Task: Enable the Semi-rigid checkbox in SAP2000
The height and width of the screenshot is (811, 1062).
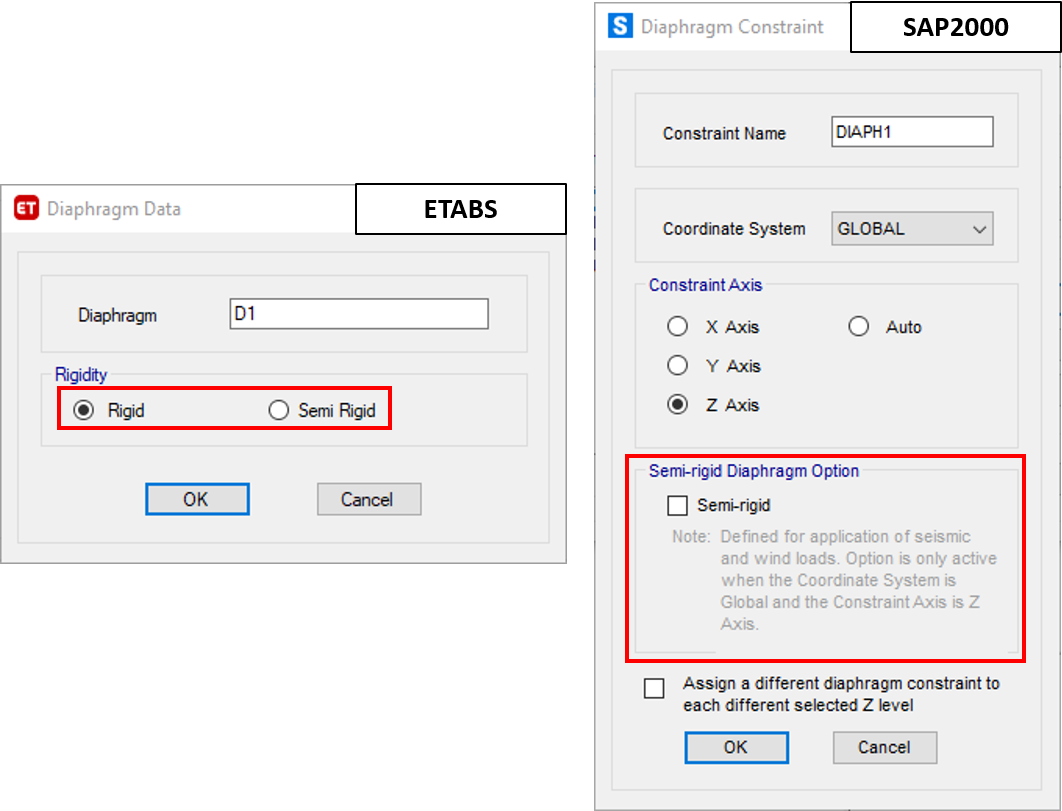Action: pyautogui.click(x=678, y=505)
